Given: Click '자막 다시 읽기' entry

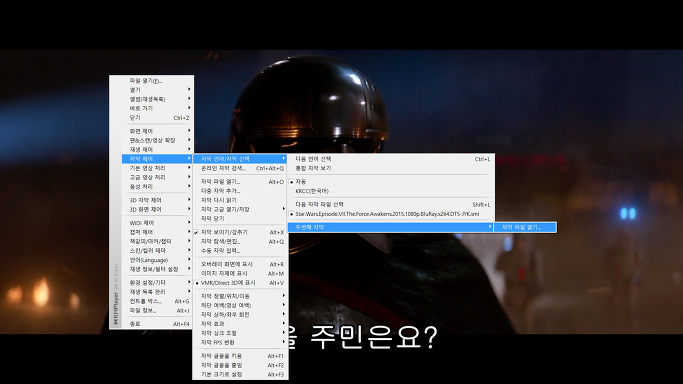Looking at the screenshot, I should pos(240,200).
